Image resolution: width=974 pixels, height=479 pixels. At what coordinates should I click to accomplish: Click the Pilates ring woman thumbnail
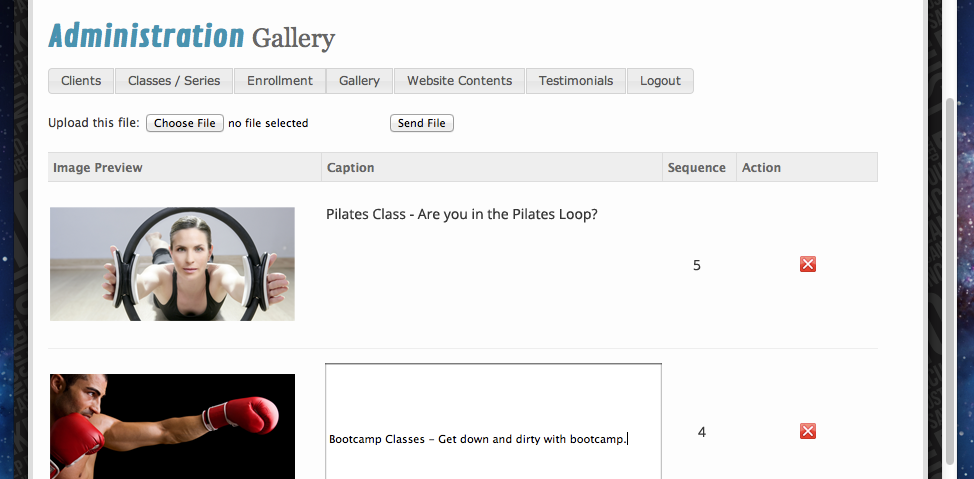172,264
